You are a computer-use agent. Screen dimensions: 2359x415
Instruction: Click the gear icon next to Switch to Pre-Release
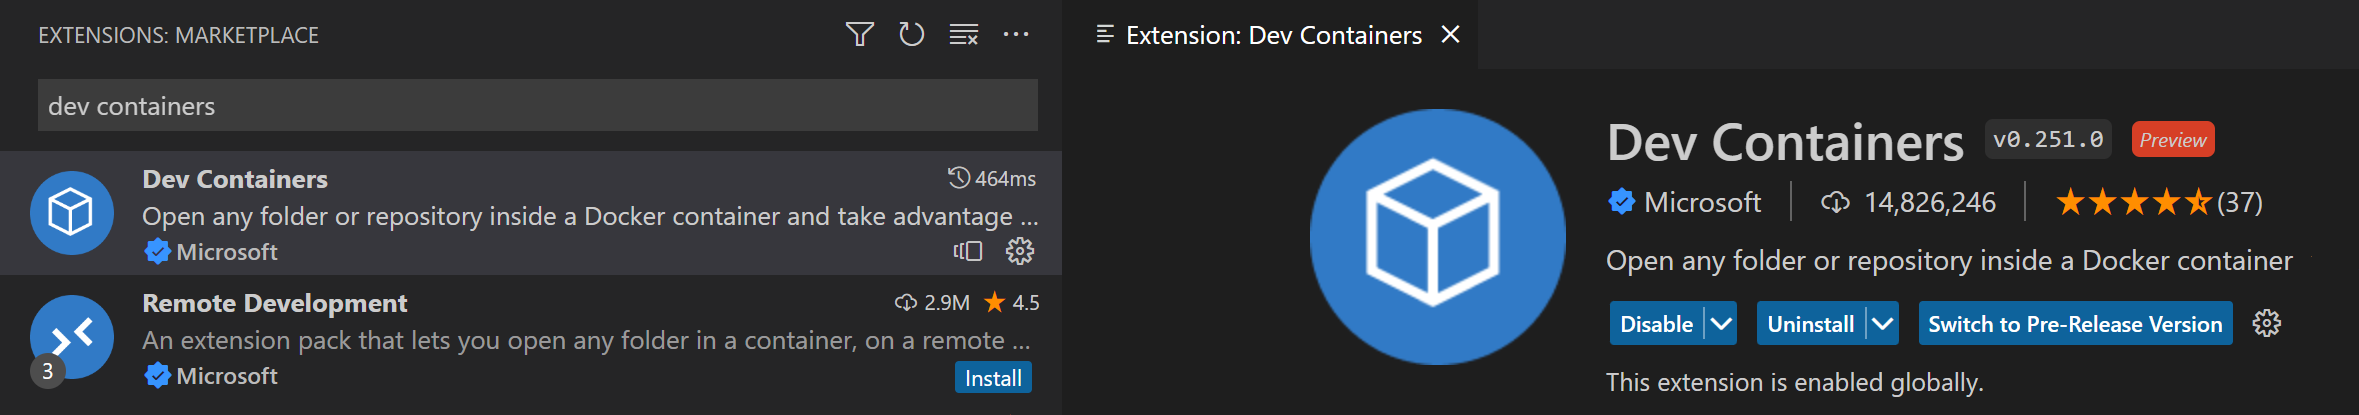(x=2266, y=323)
